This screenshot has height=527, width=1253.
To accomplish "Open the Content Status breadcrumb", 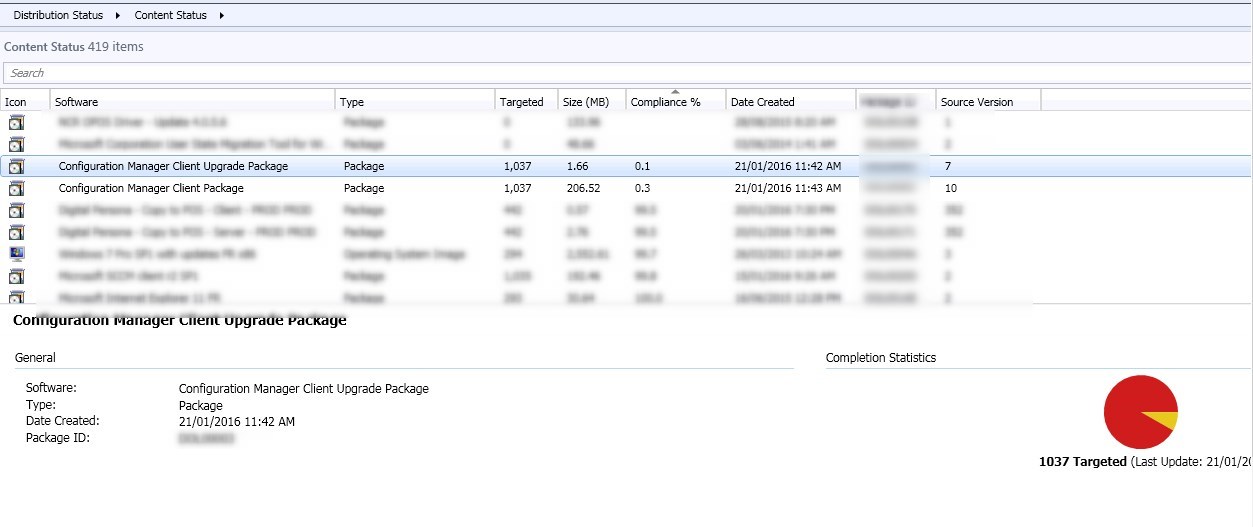I will point(171,15).
